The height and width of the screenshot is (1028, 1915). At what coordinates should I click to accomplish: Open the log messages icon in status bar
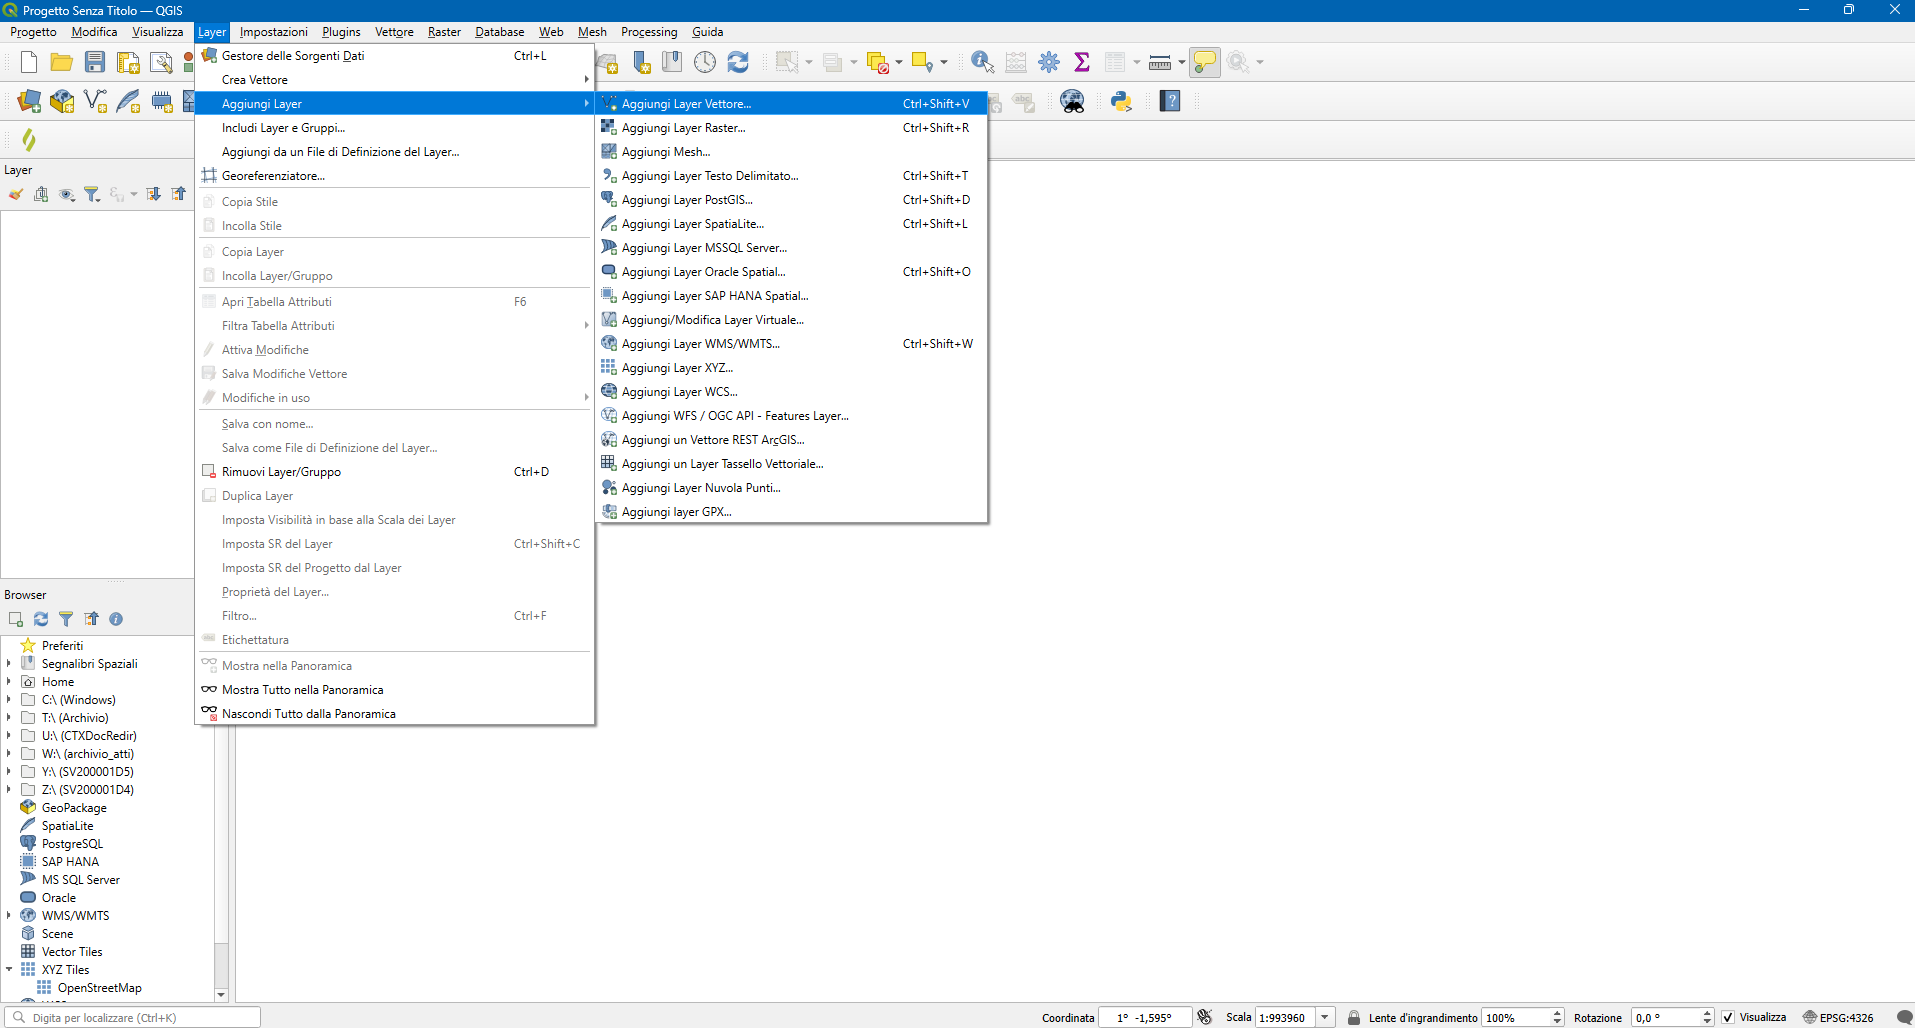tap(1904, 1017)
